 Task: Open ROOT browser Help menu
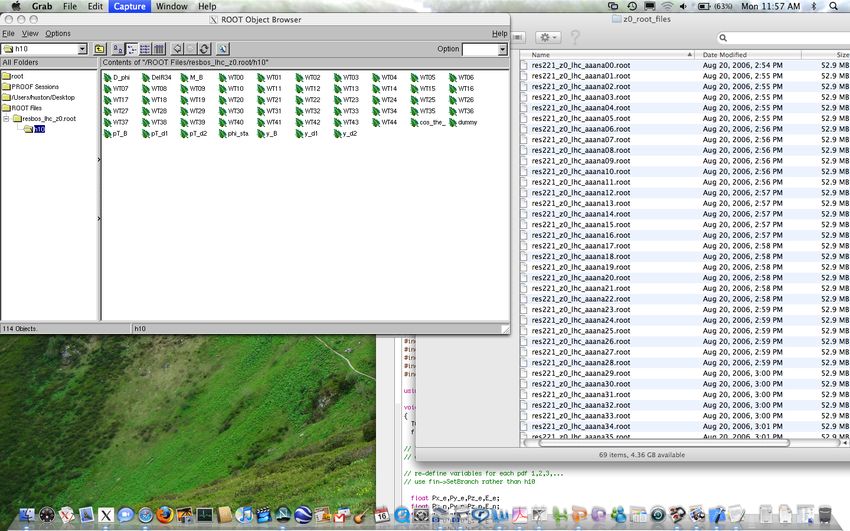tap(499, 34)
